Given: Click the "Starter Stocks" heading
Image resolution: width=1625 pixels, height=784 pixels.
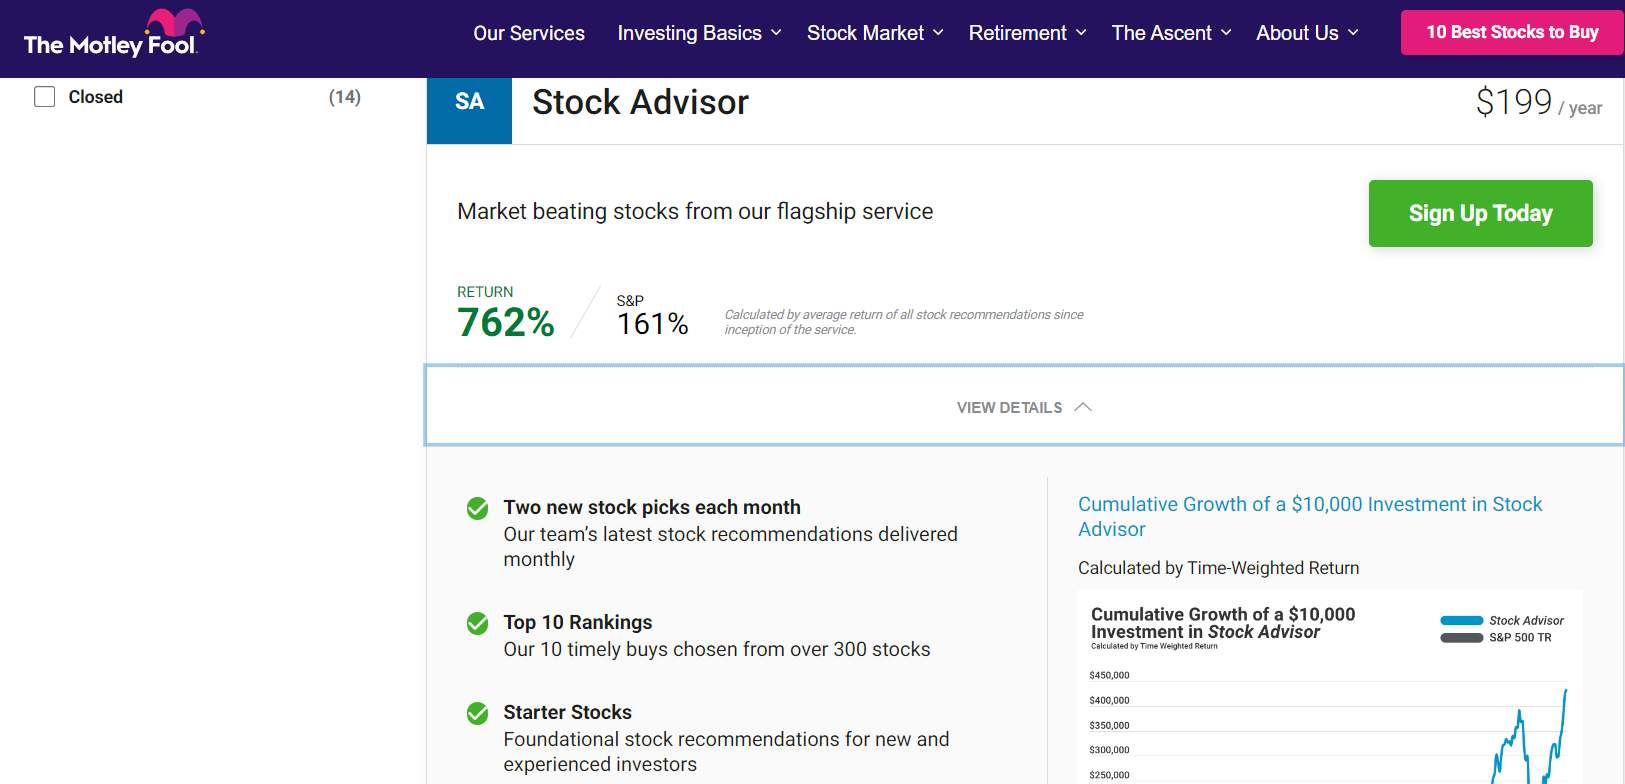Looking at the screenshot, I should pos(568,712).
